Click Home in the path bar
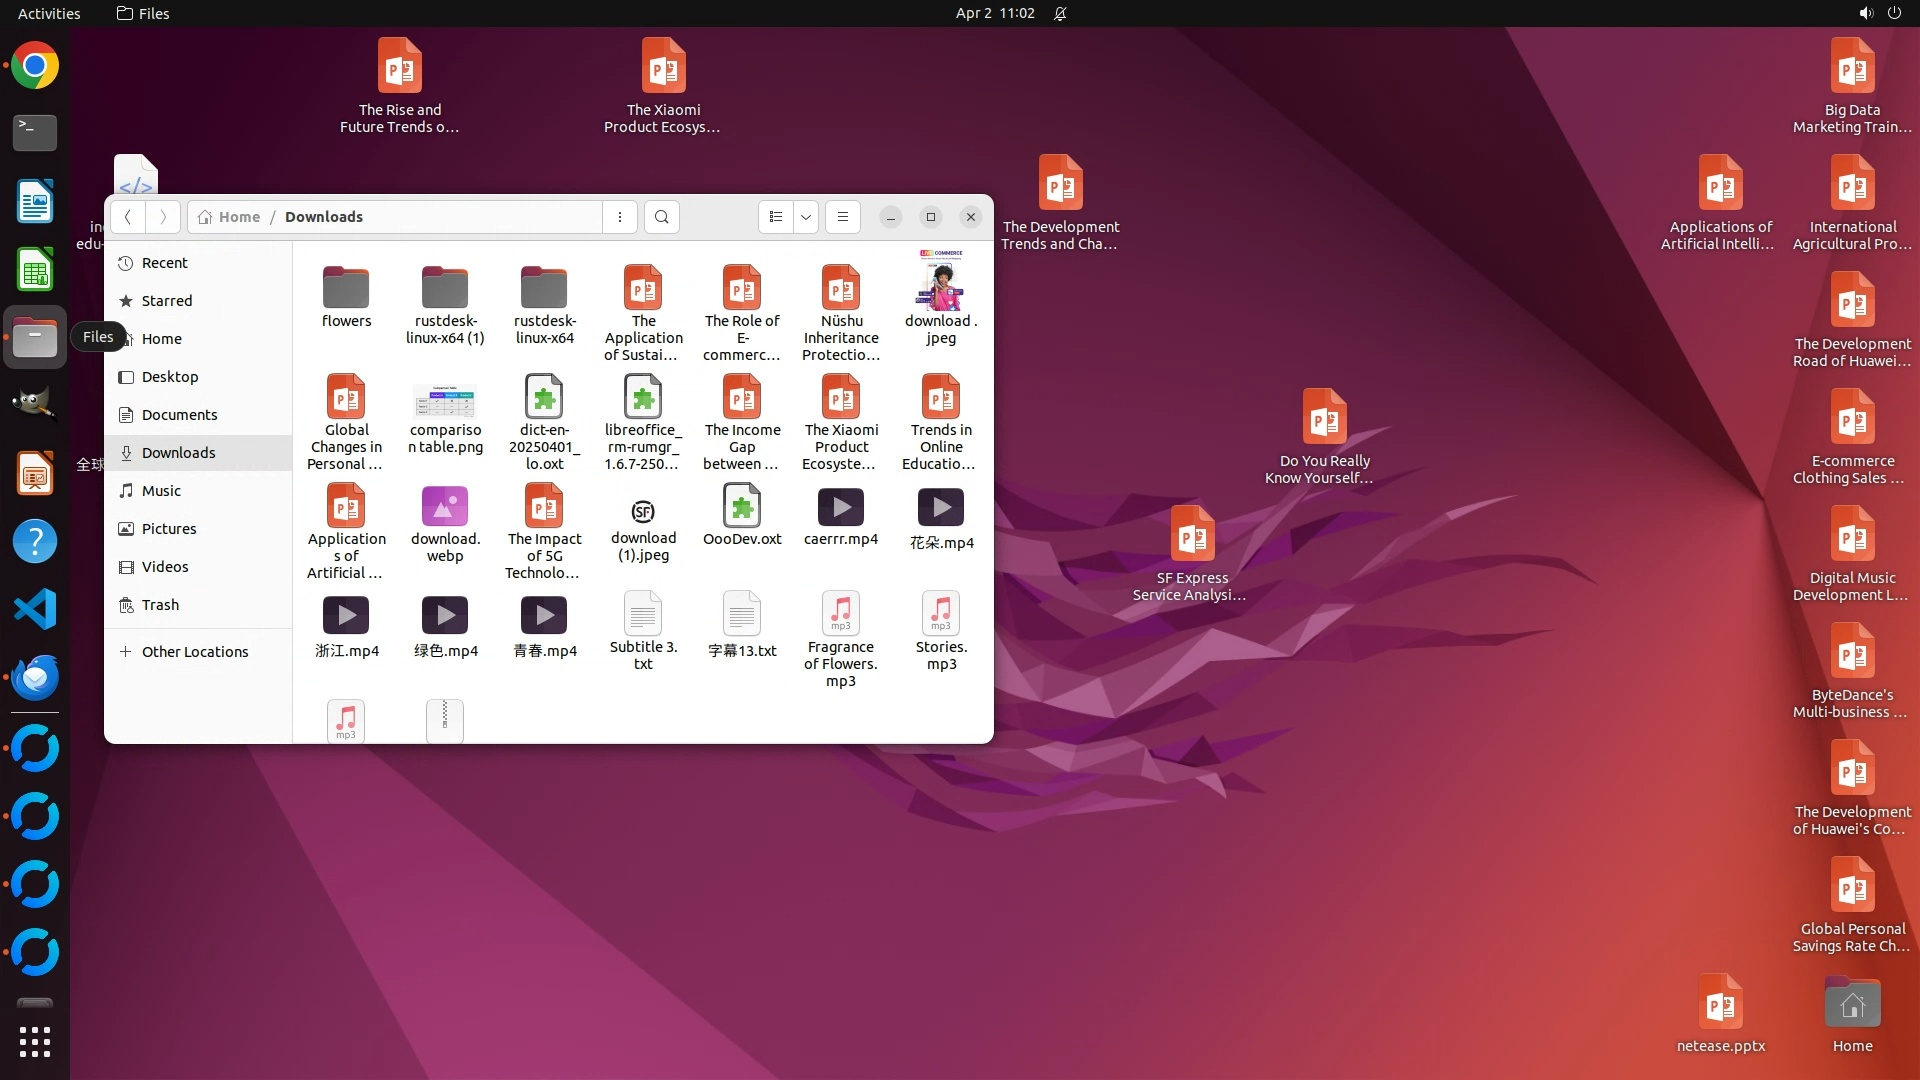Image resolution: width=1920 pixels, height=1080 pixels. [238, 217]
